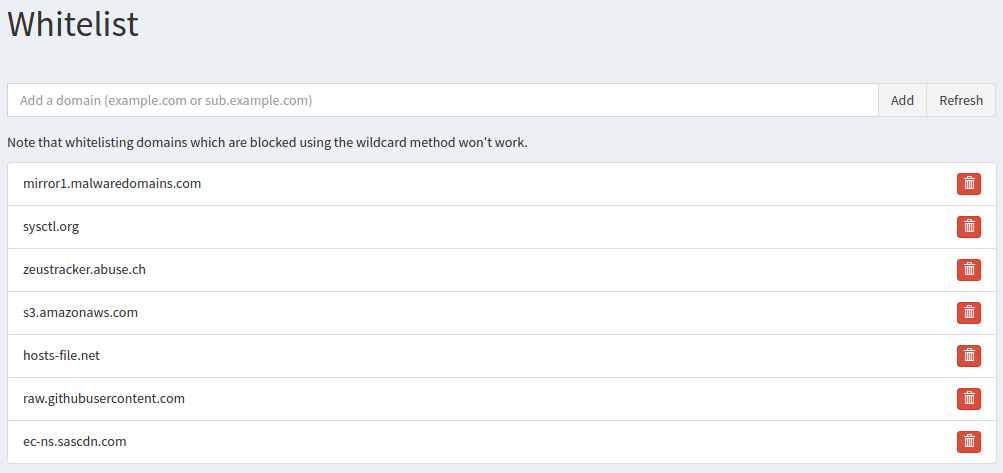
Task: Select the hosts-file.net entry text
Action: (x=61, y=356)
